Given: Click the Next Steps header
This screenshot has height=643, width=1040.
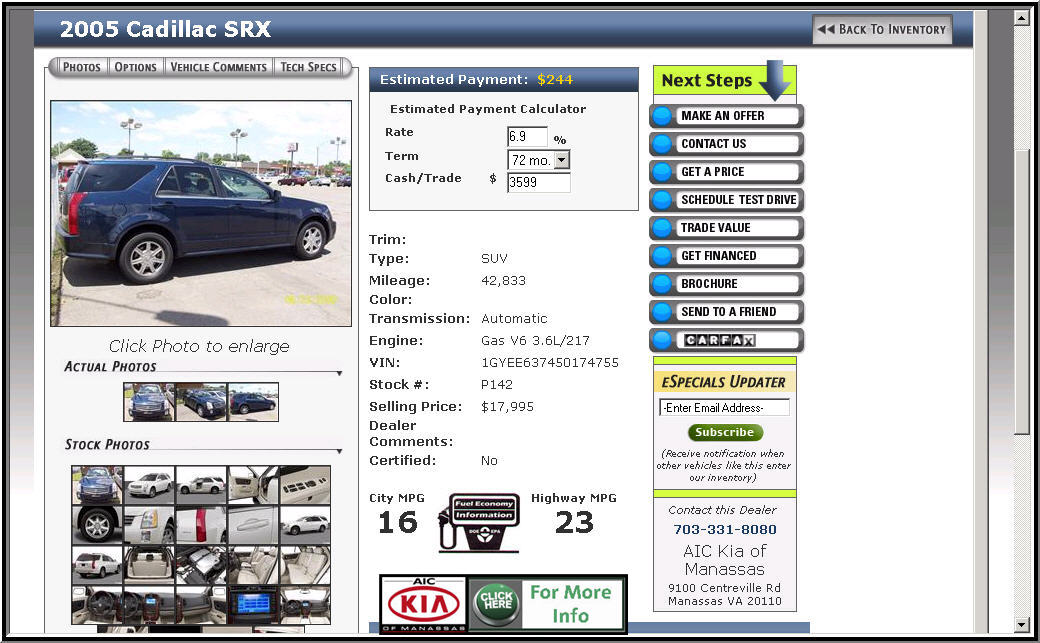Looking at the screenshot, I should click(724, 80).
